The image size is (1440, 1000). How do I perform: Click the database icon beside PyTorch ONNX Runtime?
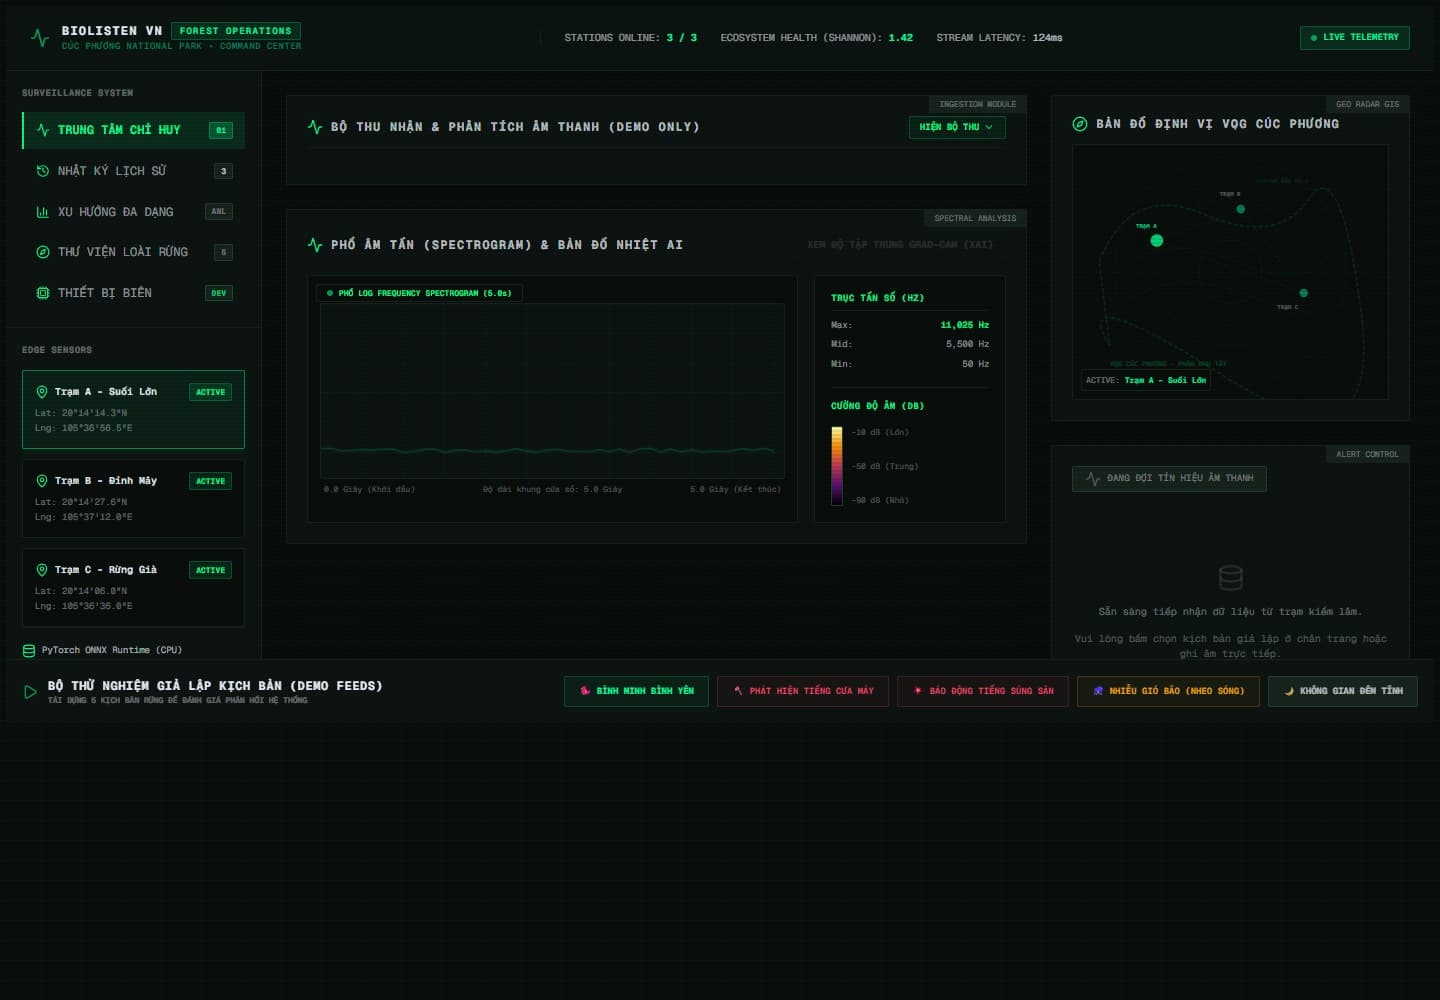pos(29,650)
